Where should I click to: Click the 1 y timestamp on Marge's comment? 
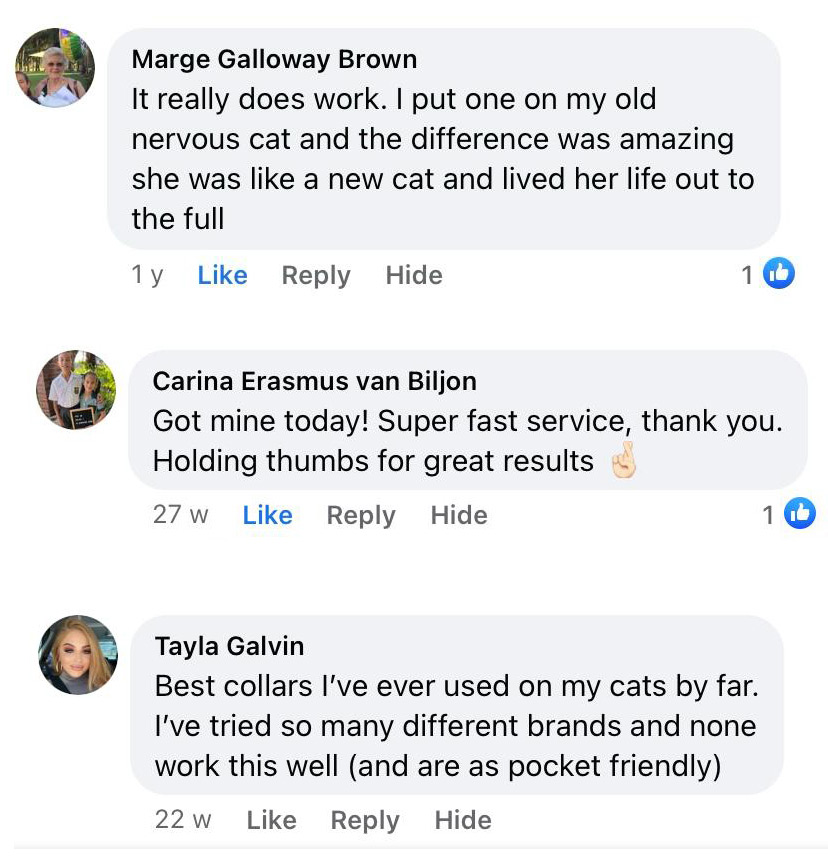(147, 275)
